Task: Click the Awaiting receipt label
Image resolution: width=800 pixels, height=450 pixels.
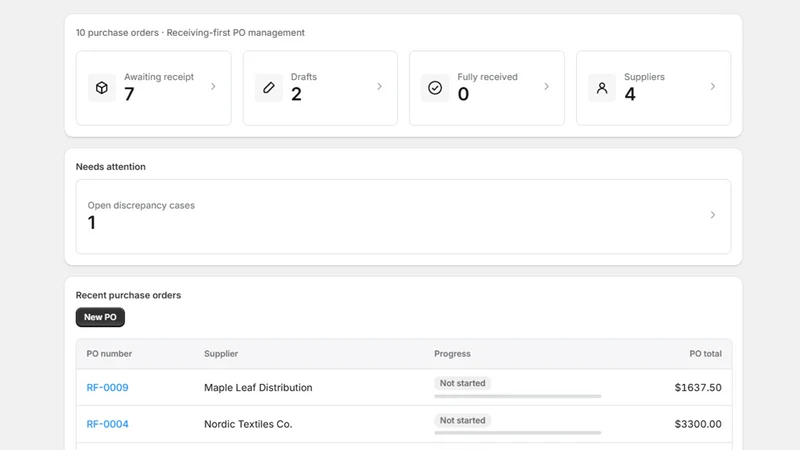Action: pyautogui.click(x=159, y=77)
